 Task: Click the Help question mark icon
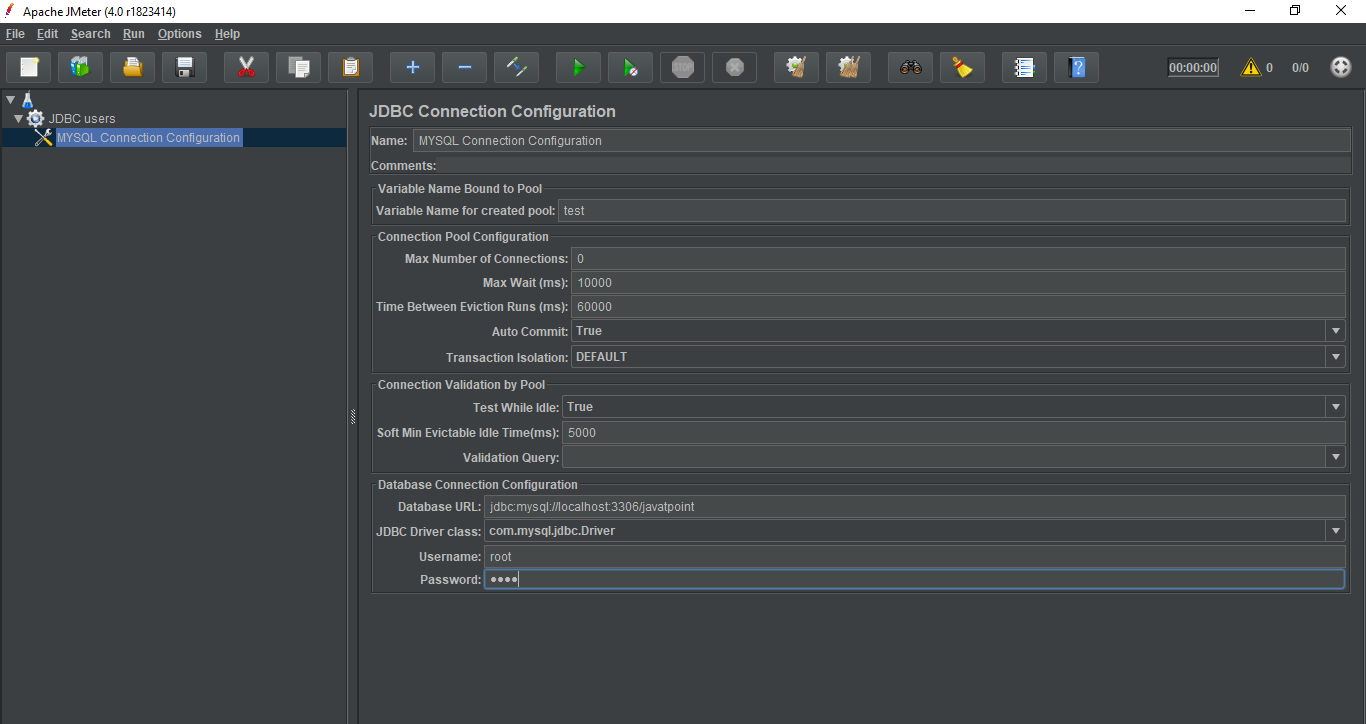1076,68
